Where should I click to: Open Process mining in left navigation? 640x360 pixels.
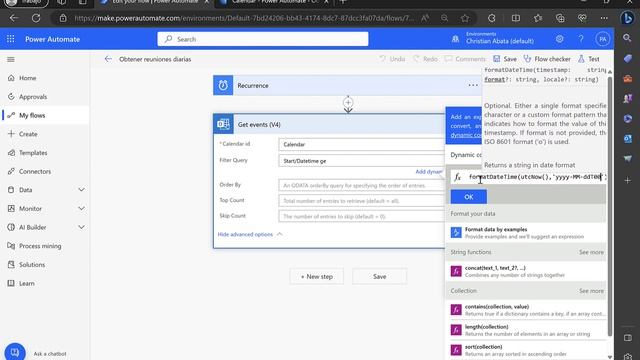coord(40,246)
